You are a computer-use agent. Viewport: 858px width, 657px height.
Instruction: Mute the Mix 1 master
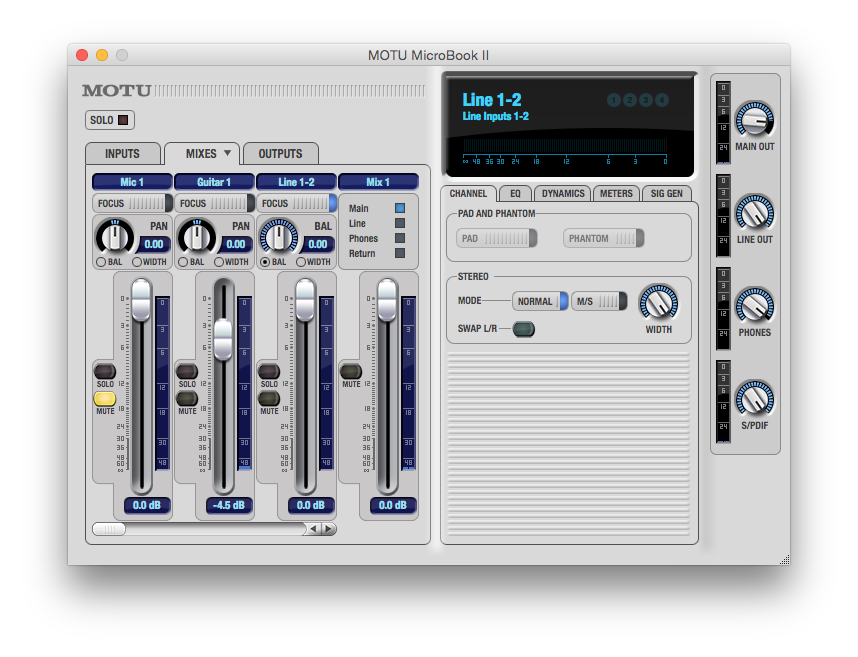351,371
